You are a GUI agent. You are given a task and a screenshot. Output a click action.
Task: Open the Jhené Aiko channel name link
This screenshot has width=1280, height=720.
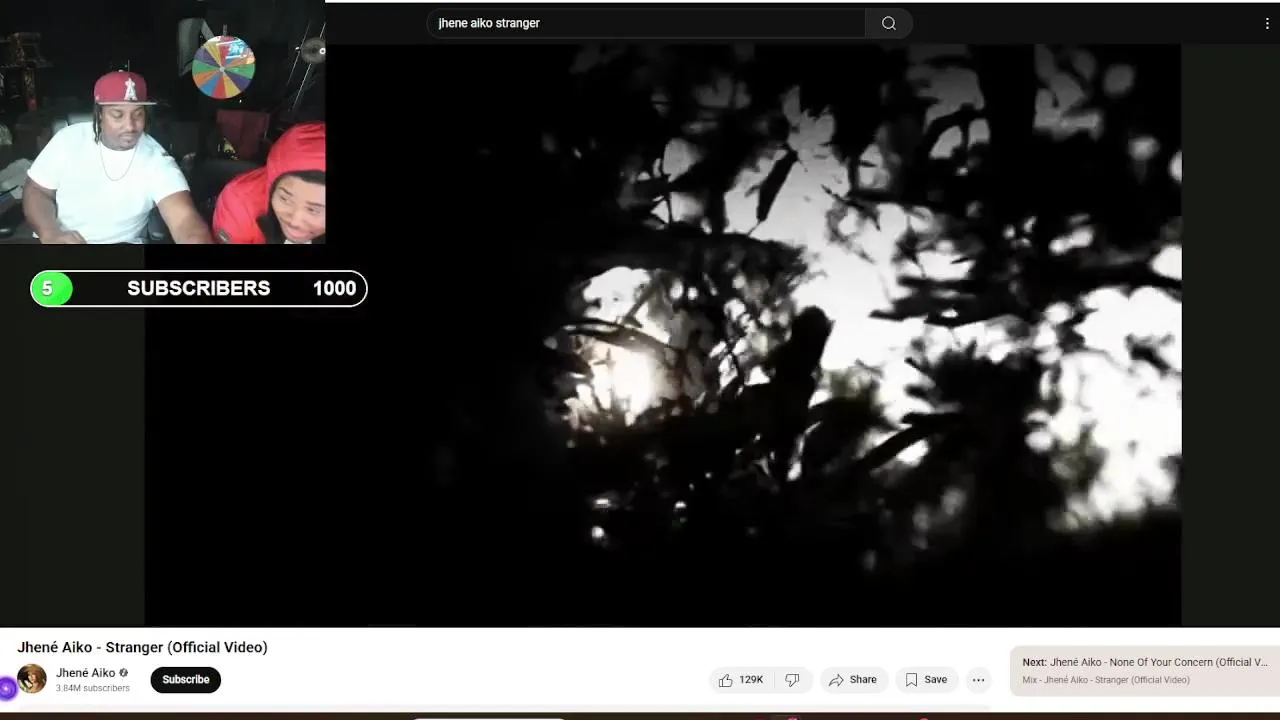(85, 673)
